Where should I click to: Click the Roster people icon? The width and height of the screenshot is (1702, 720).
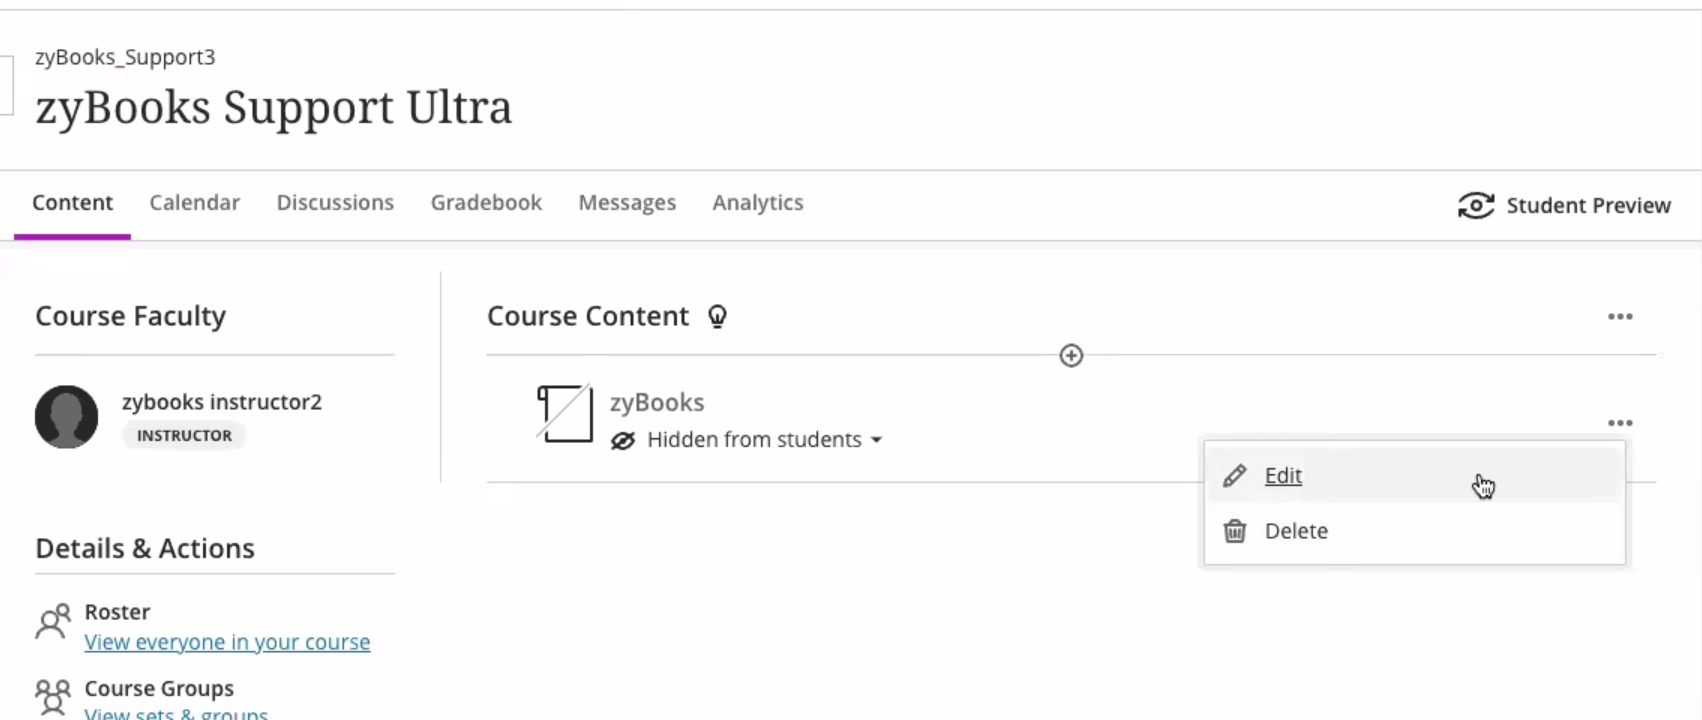click(x=53, y=622)
